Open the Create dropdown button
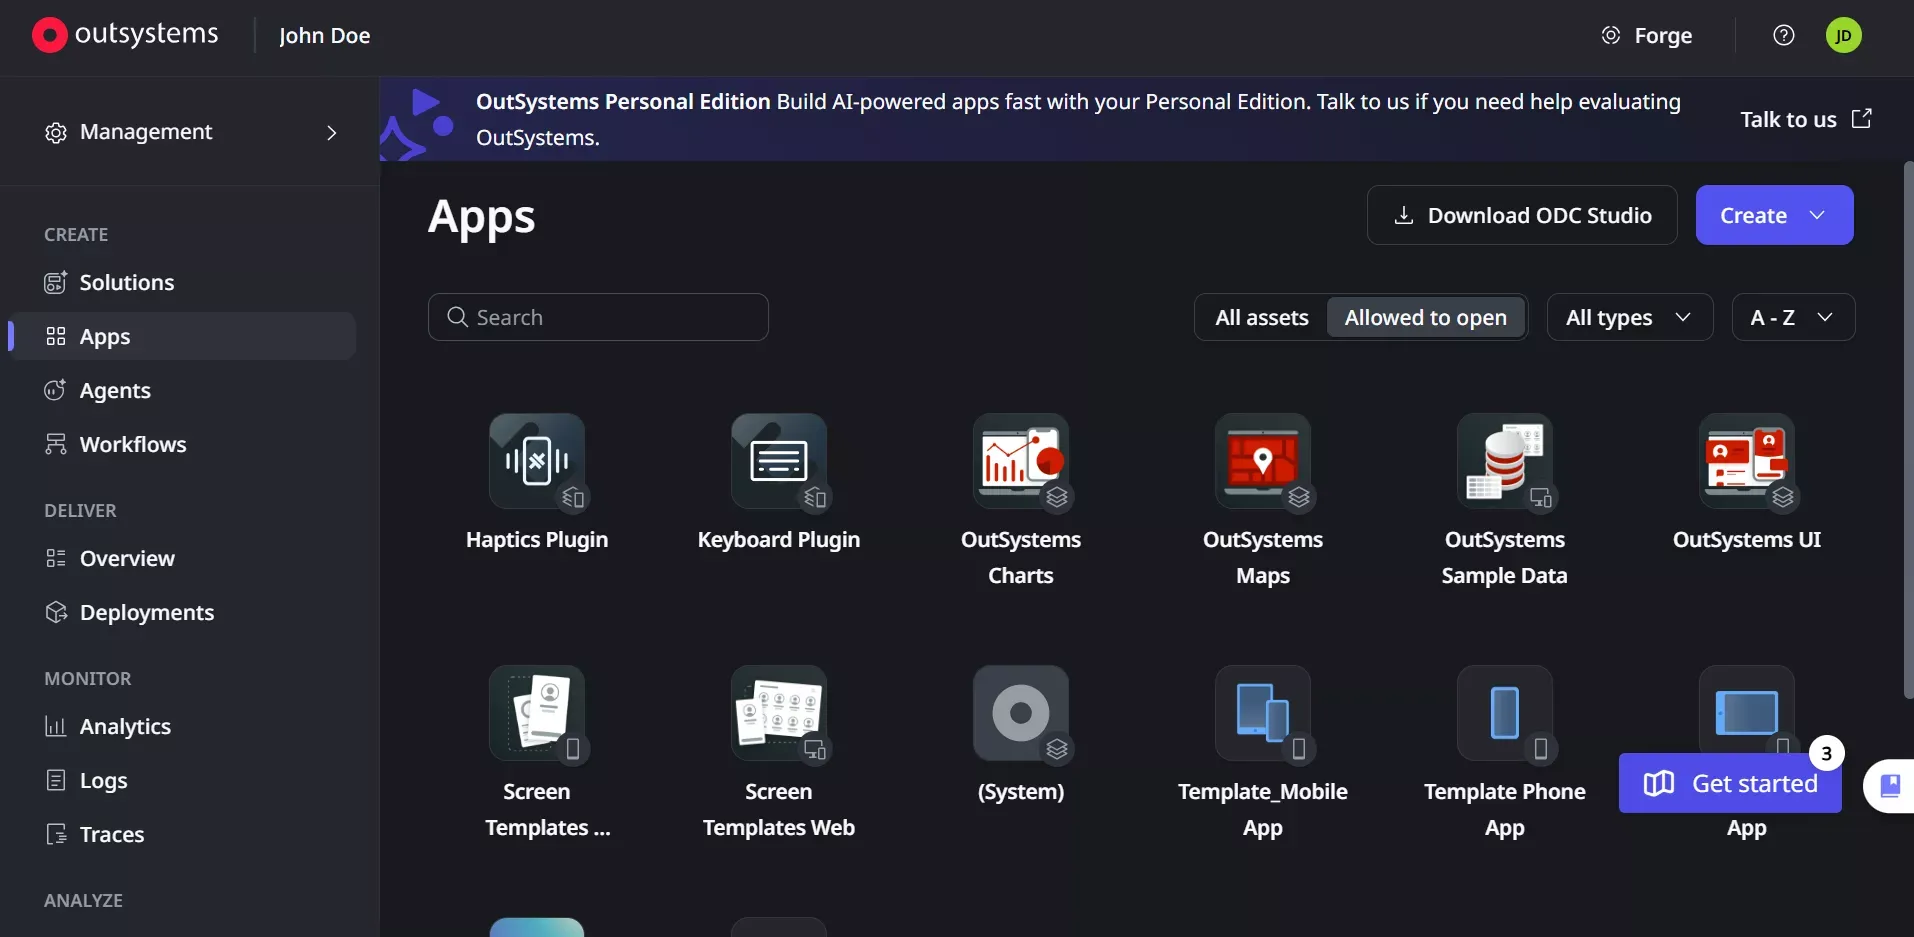The width and height of the screenshot is (1914, 937). [x=1774, y=215]
